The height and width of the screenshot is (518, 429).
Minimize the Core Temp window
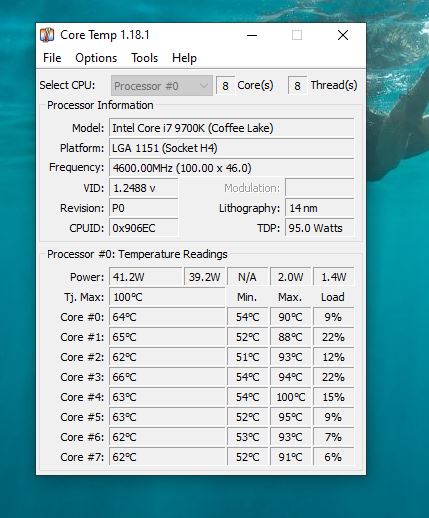coord(252,35)
